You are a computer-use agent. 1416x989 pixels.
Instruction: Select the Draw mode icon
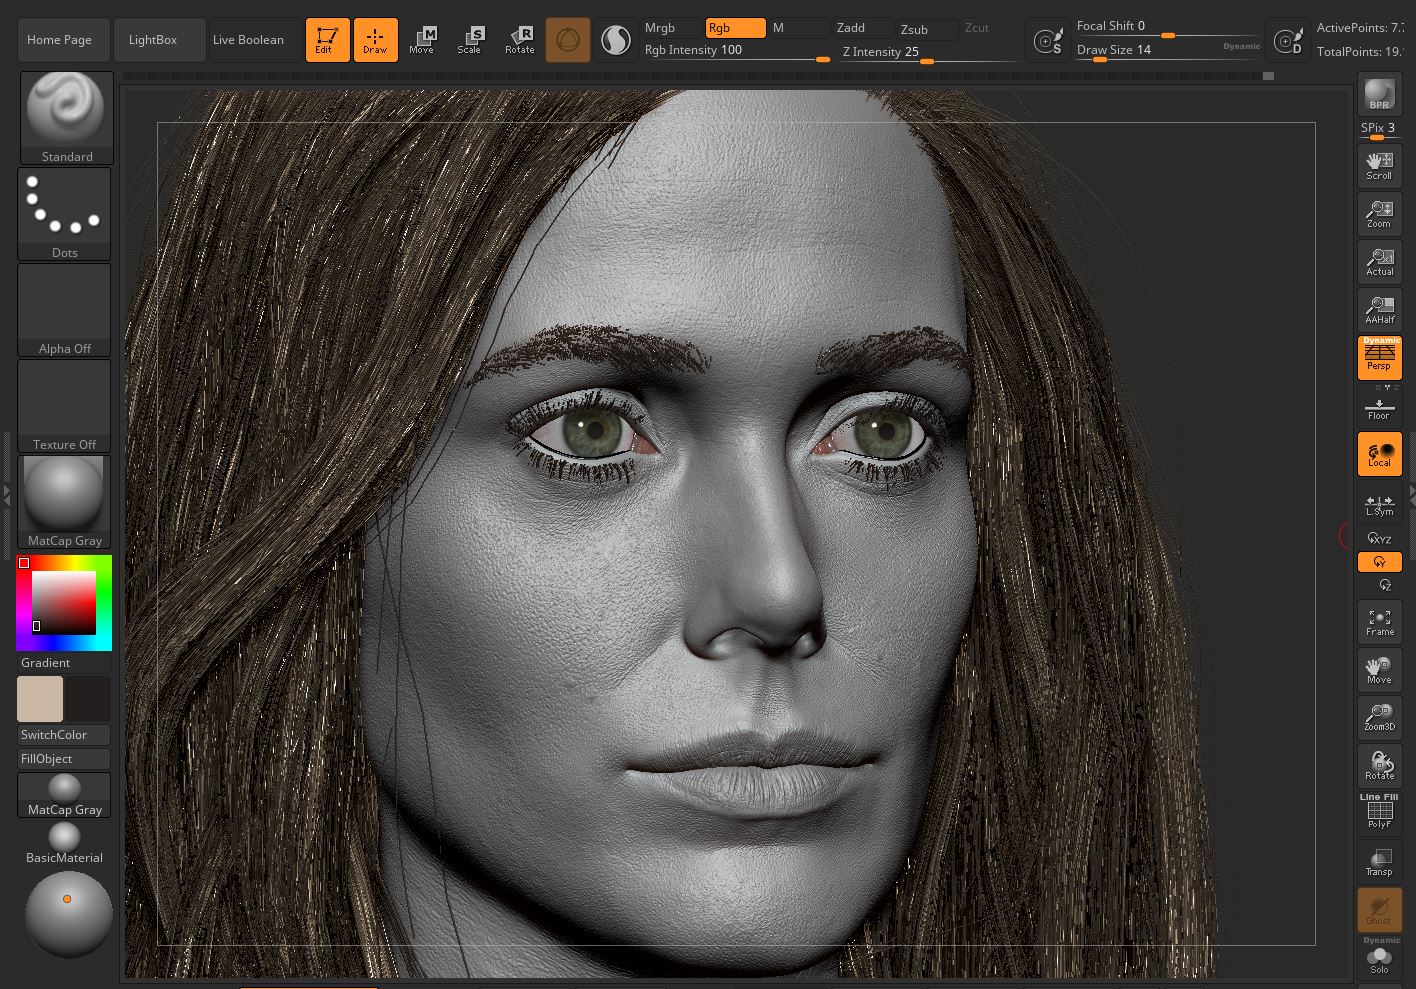coord(376,40)
